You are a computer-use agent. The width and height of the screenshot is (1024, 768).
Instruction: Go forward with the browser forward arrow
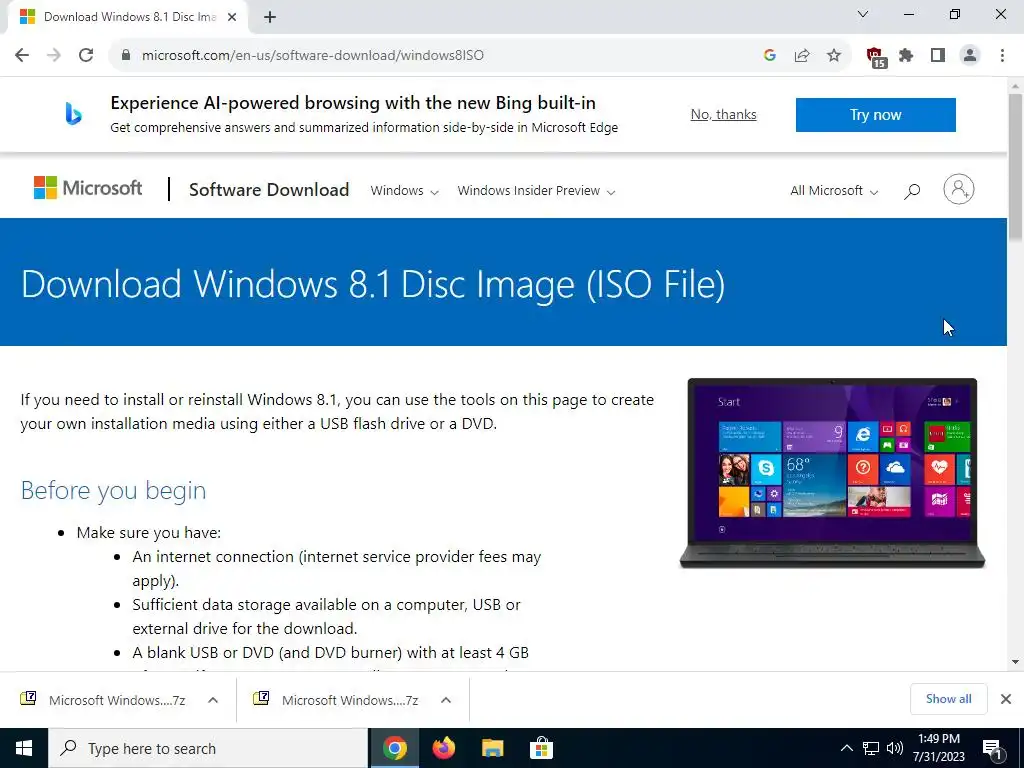54,55
